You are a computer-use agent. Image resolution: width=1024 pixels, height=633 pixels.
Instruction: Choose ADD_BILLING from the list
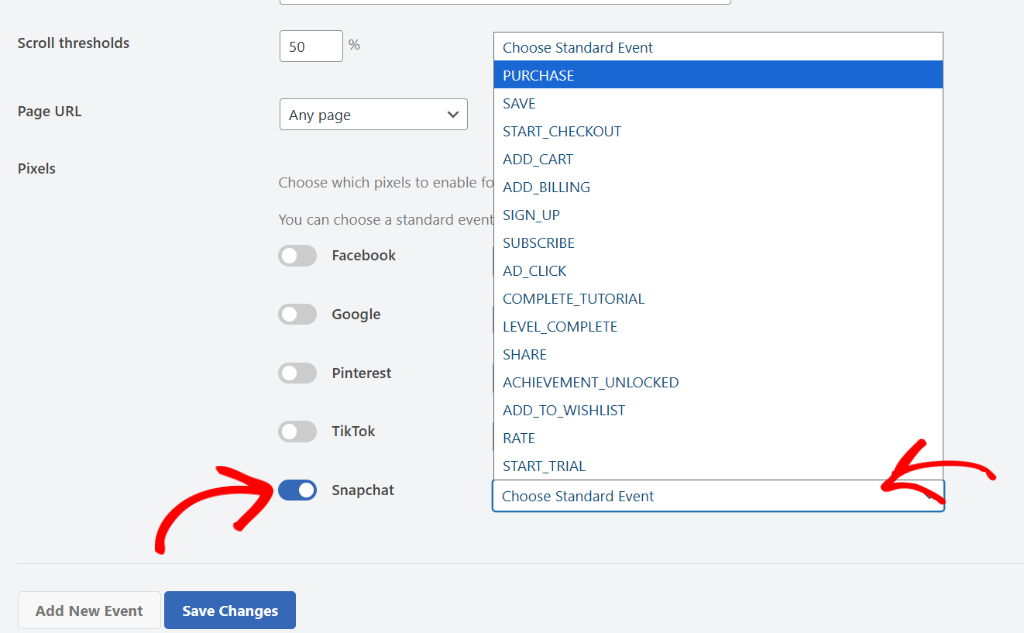tap(546, 187)
